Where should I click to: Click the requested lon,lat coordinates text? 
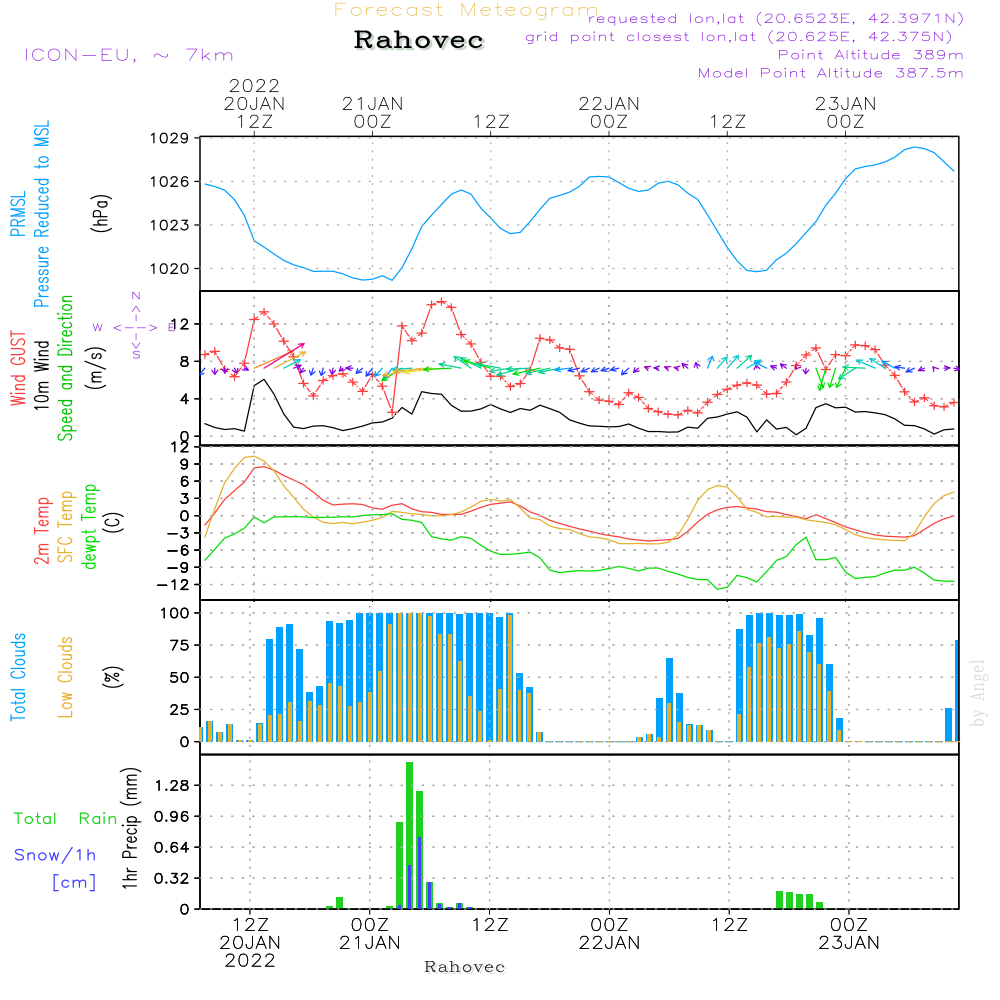pos(775,18)
